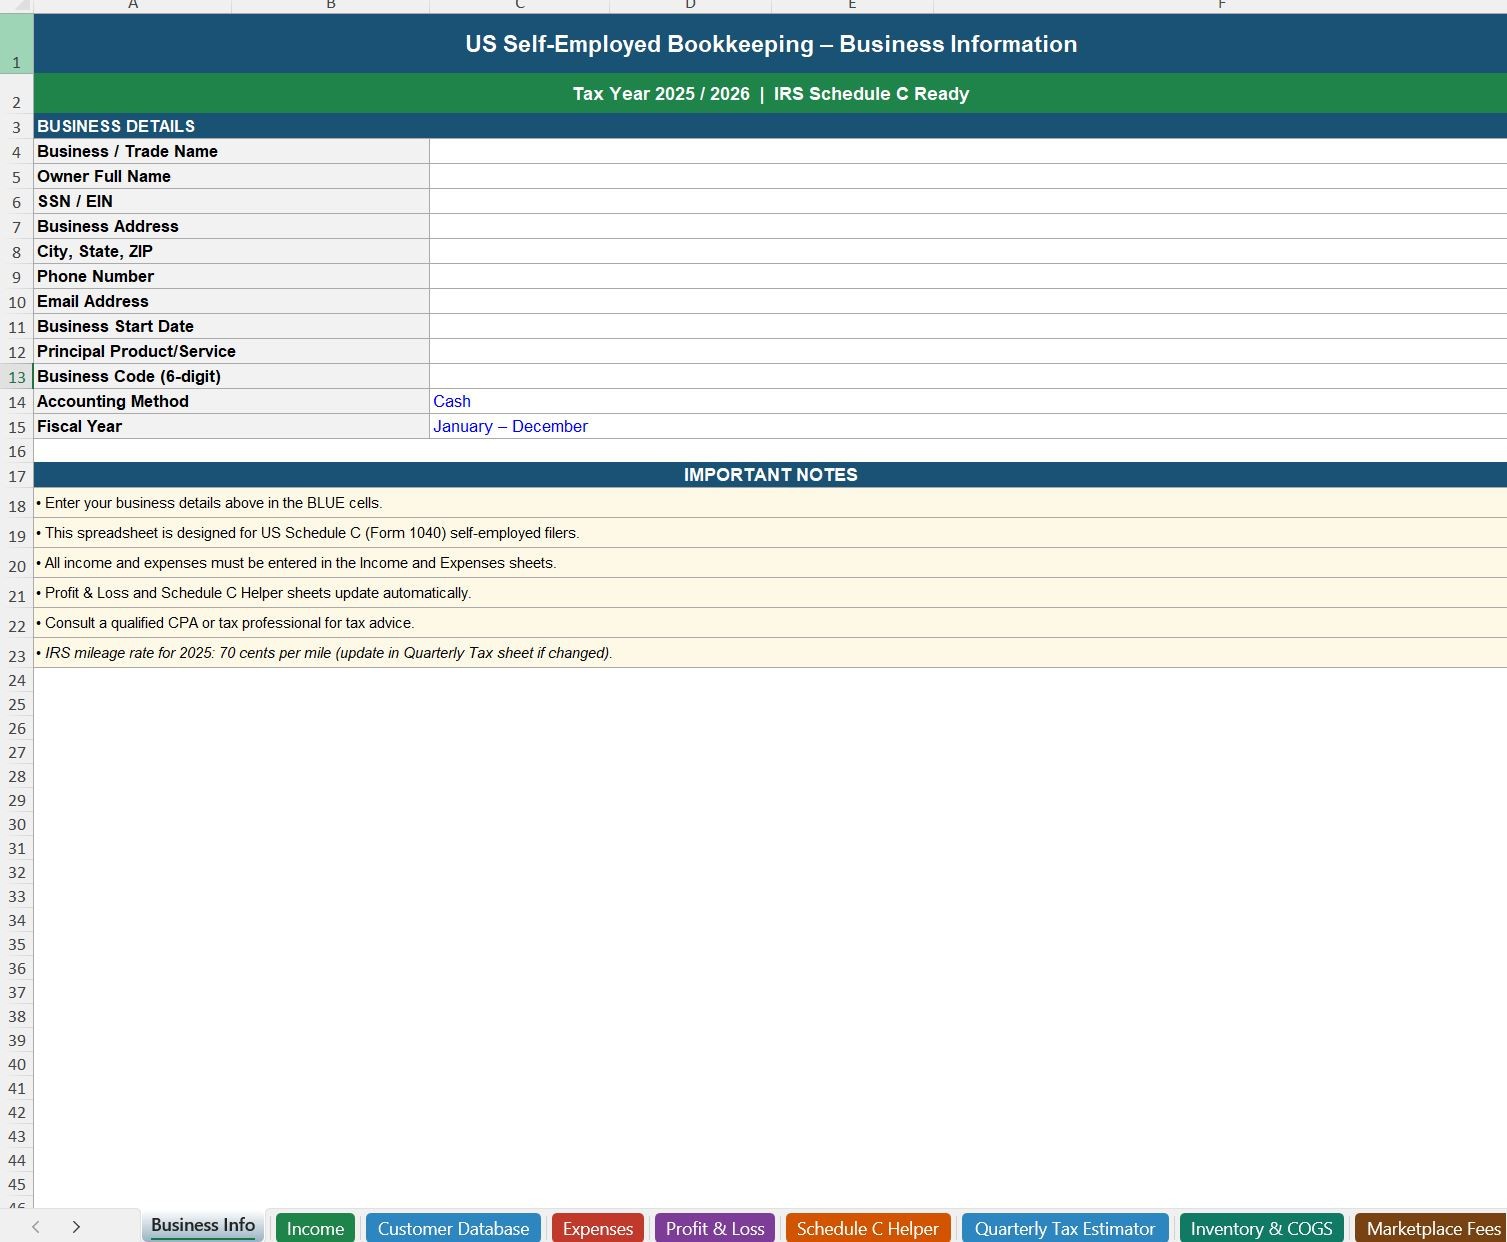Select row 30 header
Screen dimensions: 1507x1242
pos(17,824)
